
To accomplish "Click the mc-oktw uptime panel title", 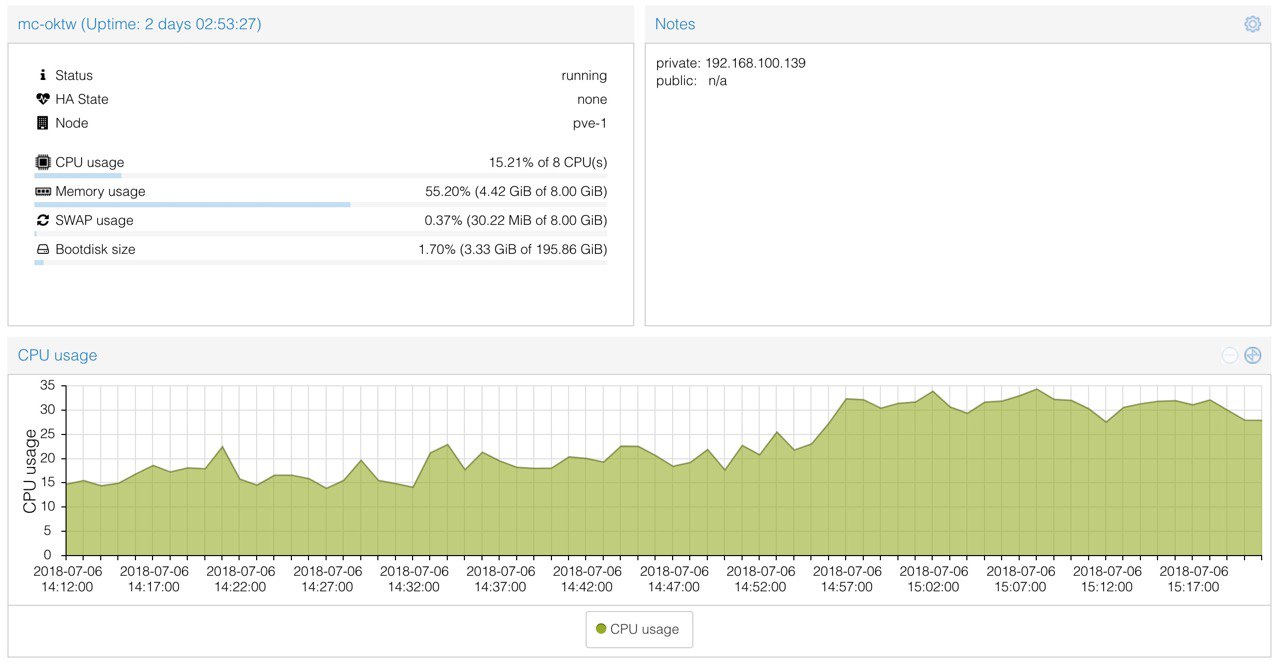I will pyautogui.click(x=140, y=24).
